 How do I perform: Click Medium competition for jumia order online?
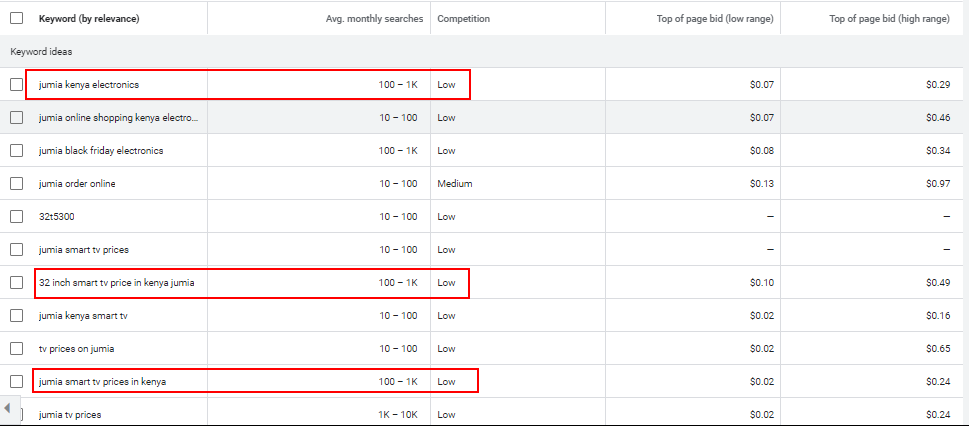(x=455, y=184)
